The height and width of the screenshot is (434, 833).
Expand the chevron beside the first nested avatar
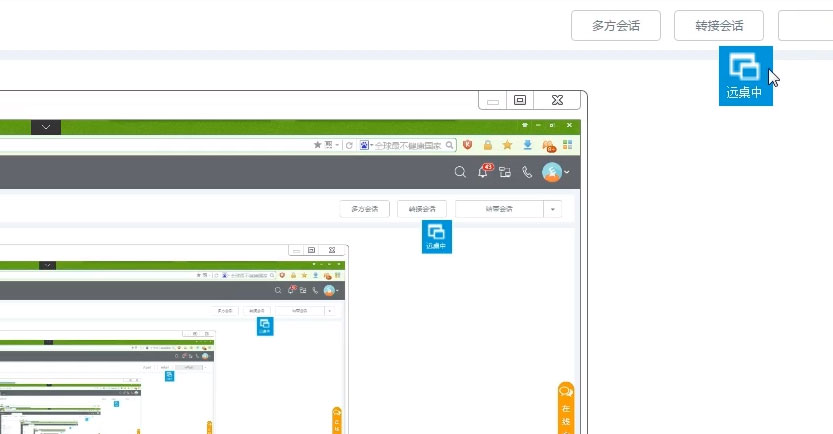pos(567,172)
